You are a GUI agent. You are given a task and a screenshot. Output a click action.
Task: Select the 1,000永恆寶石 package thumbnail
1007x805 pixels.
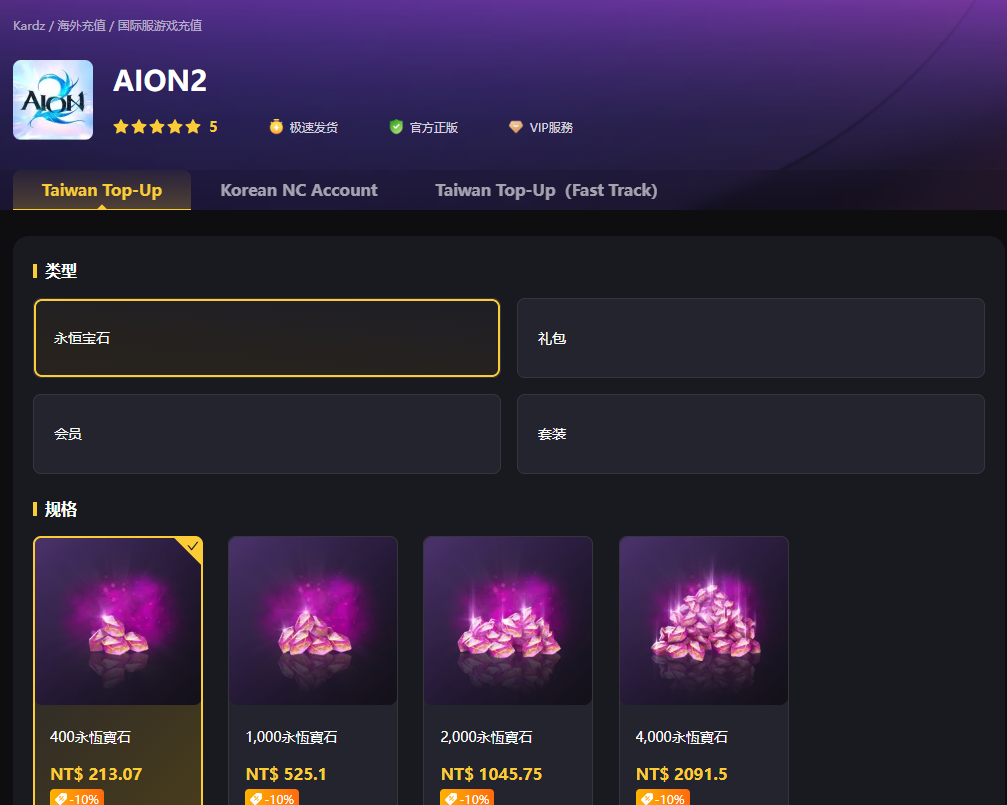[313, 621]
